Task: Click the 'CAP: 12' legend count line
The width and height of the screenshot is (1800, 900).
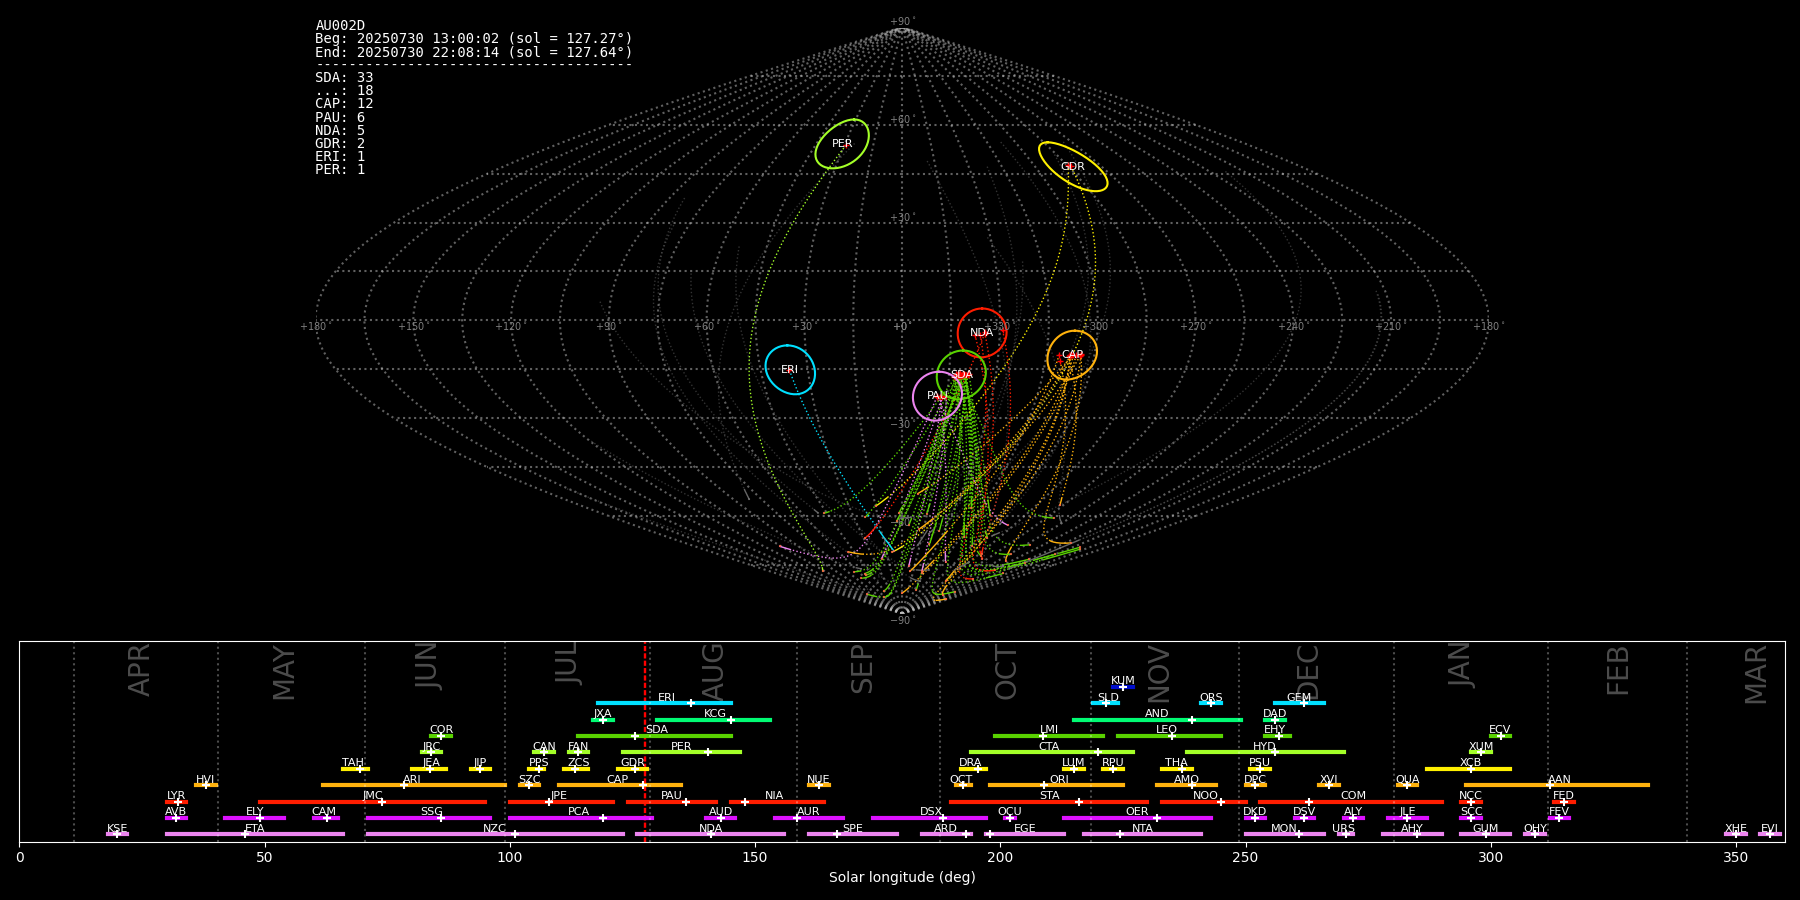Action: pyautogui.click(x=344, y=103)
